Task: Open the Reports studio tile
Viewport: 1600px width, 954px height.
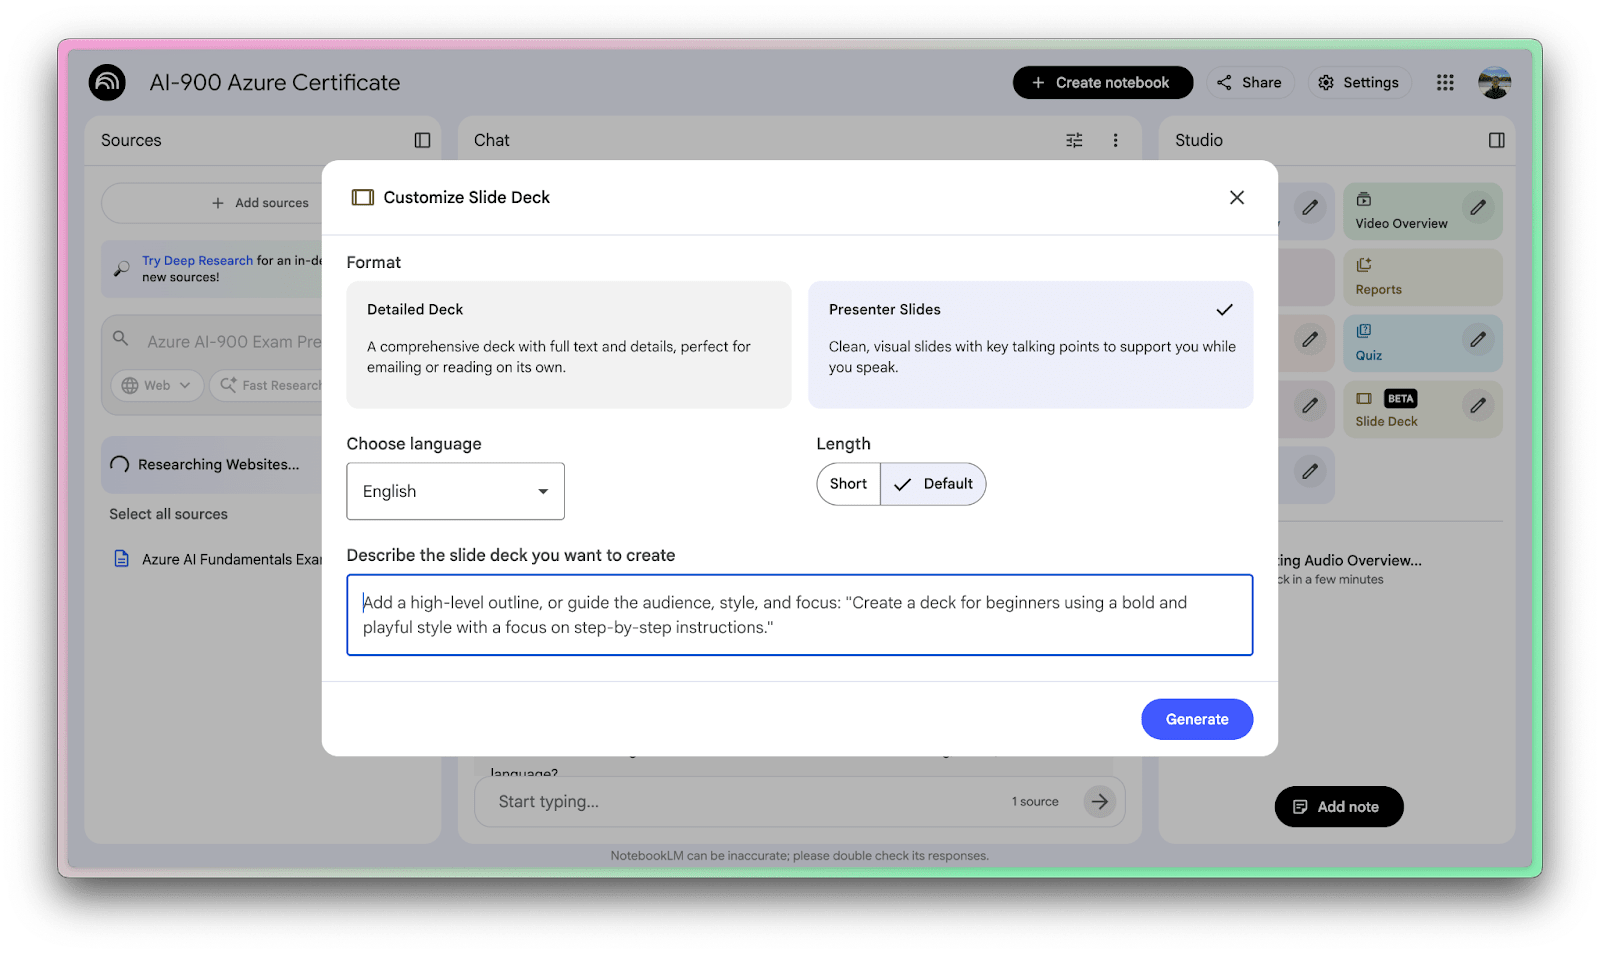Action: coord(1422,277)
